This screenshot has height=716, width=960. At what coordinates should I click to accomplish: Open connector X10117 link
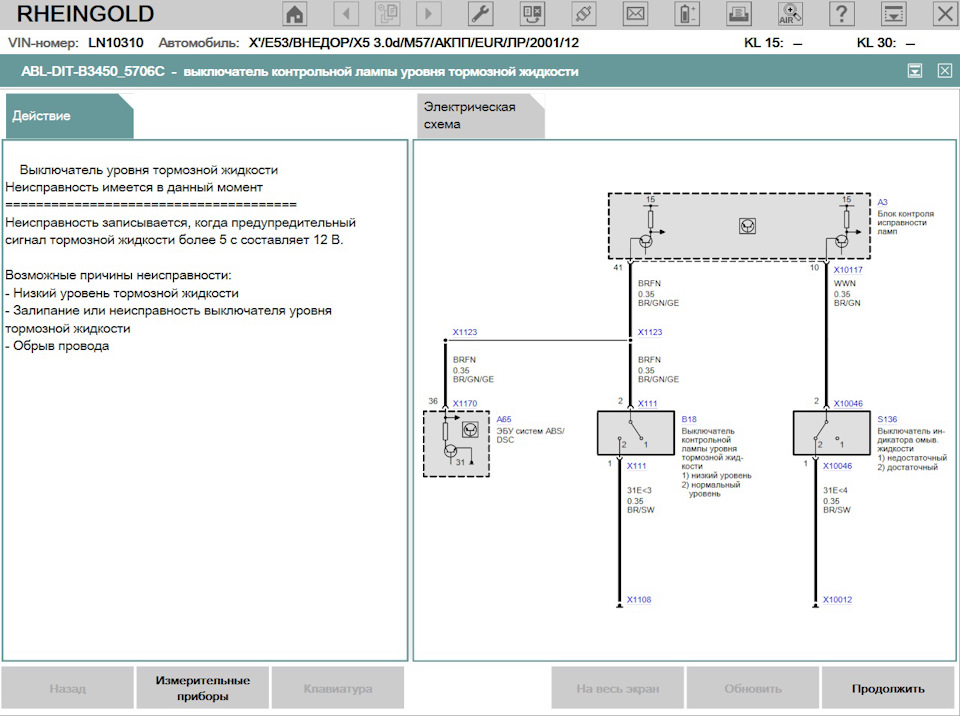(848, 269)
